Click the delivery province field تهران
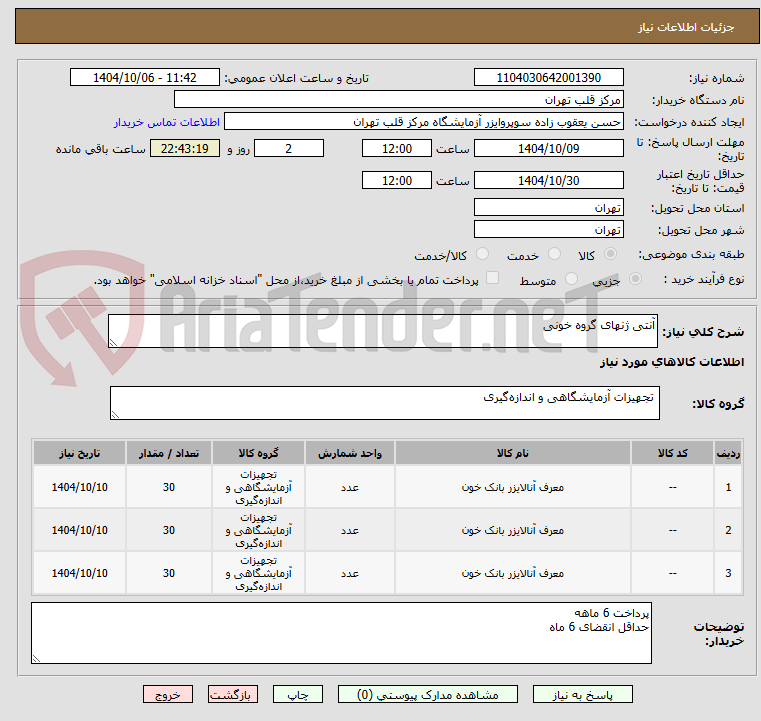This screenshot has height=721, width=761. point(548,208)
